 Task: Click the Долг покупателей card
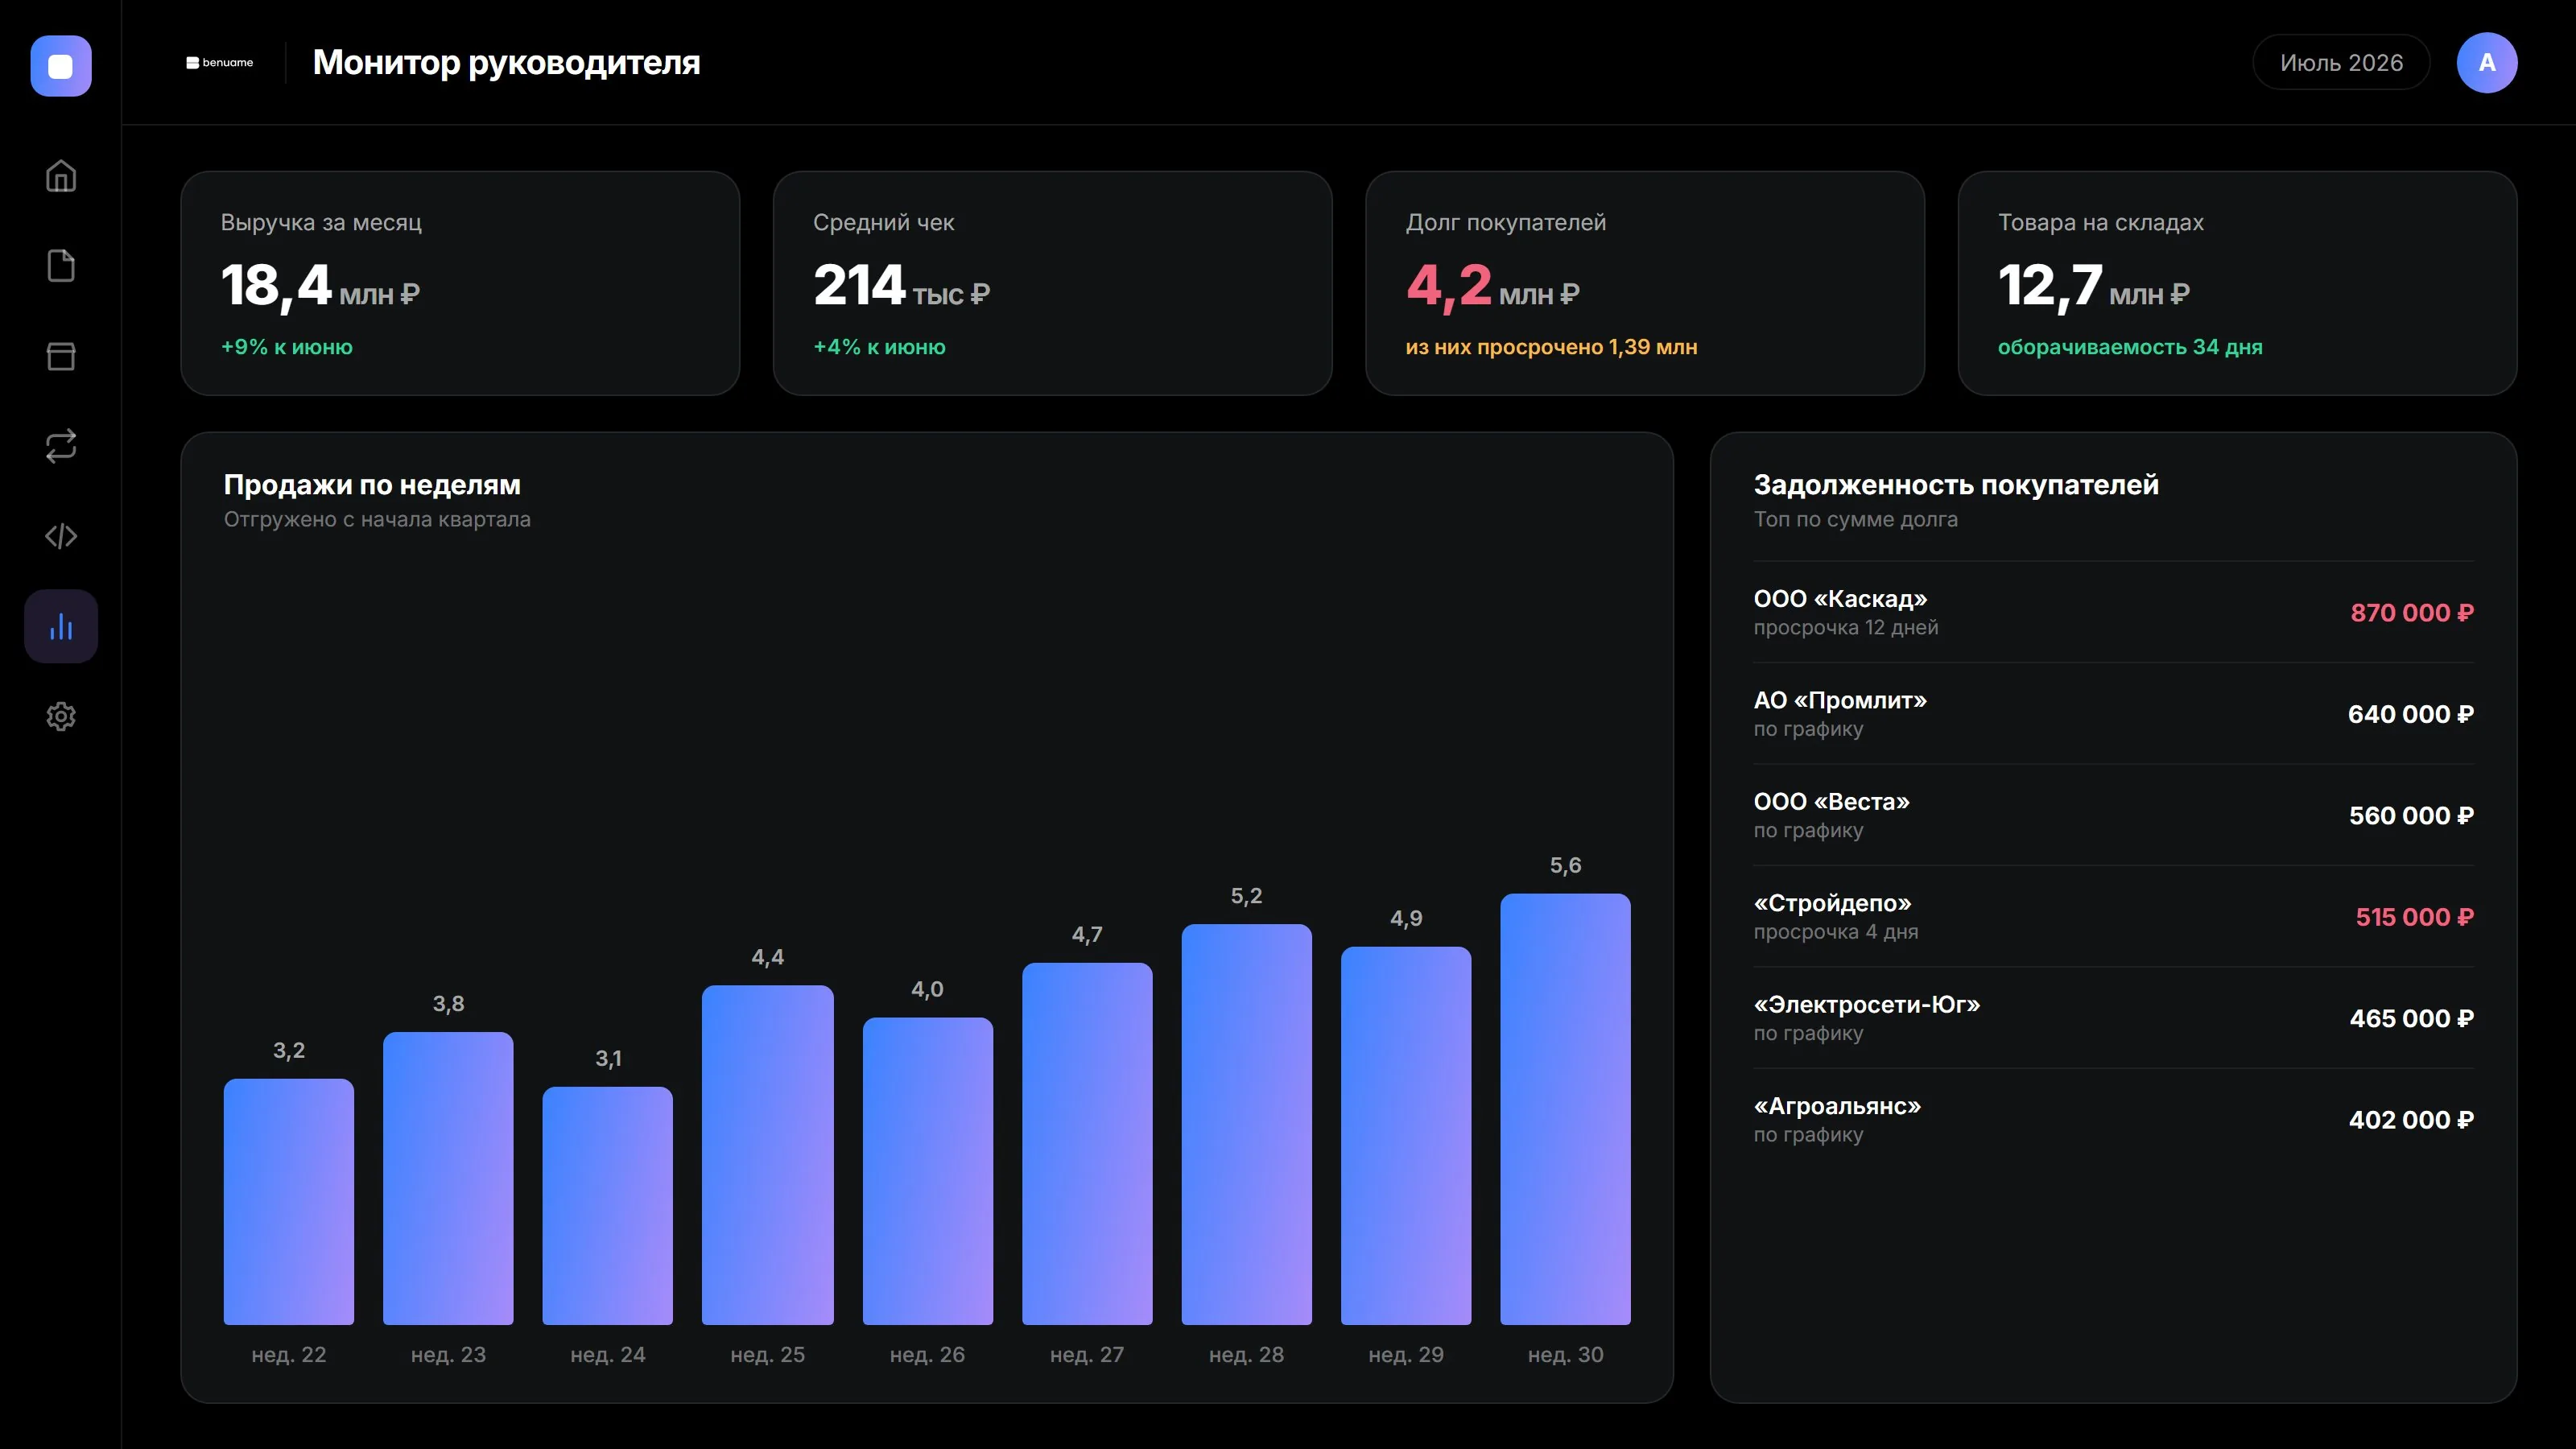coord(1645,283)
